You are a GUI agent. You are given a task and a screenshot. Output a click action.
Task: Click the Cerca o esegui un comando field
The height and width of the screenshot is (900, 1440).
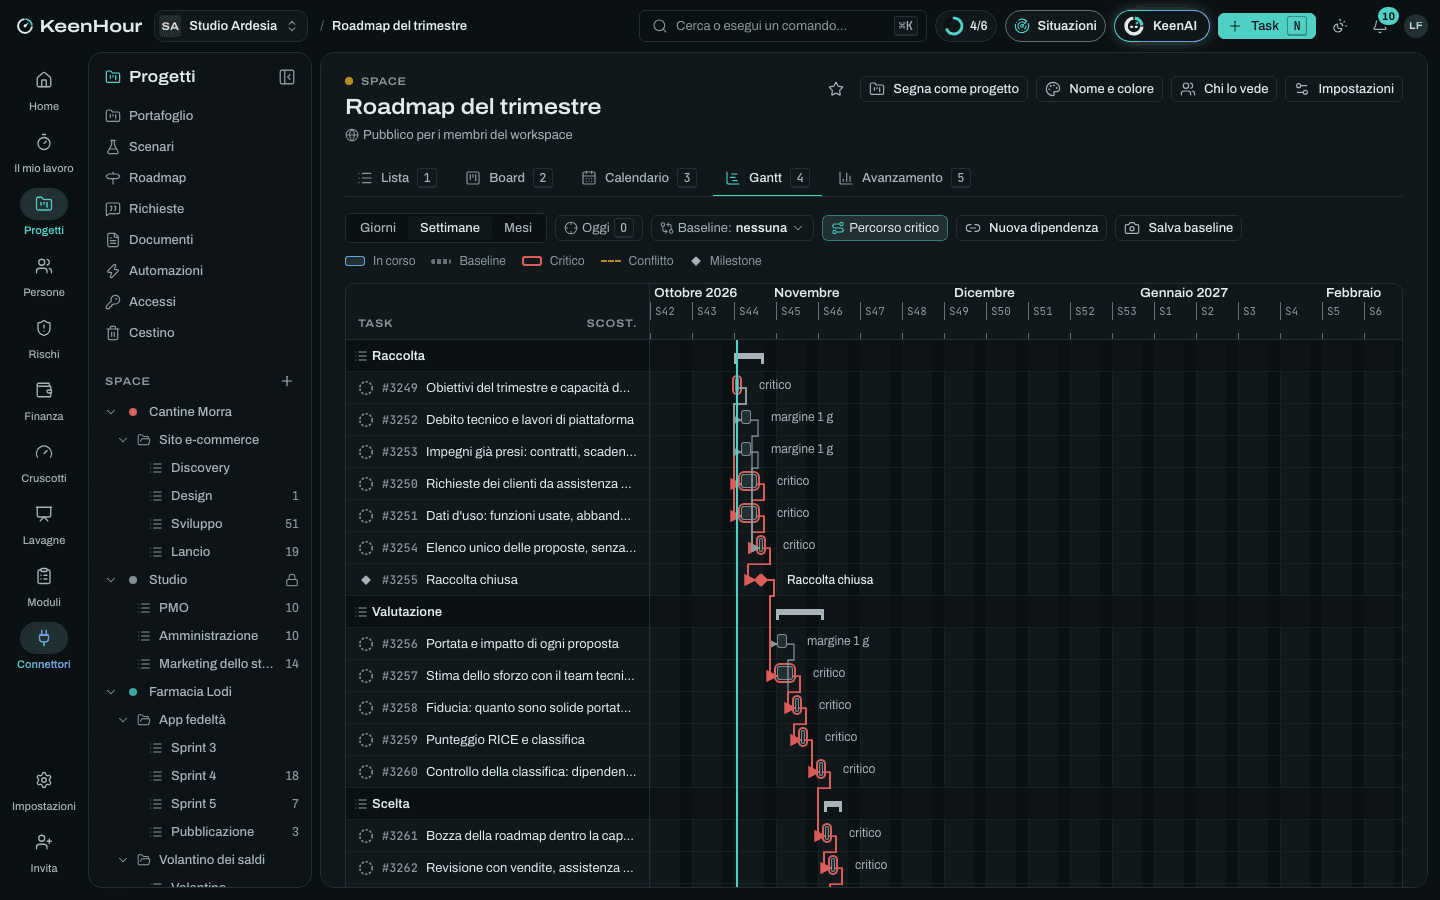click(x=782, y=26)
